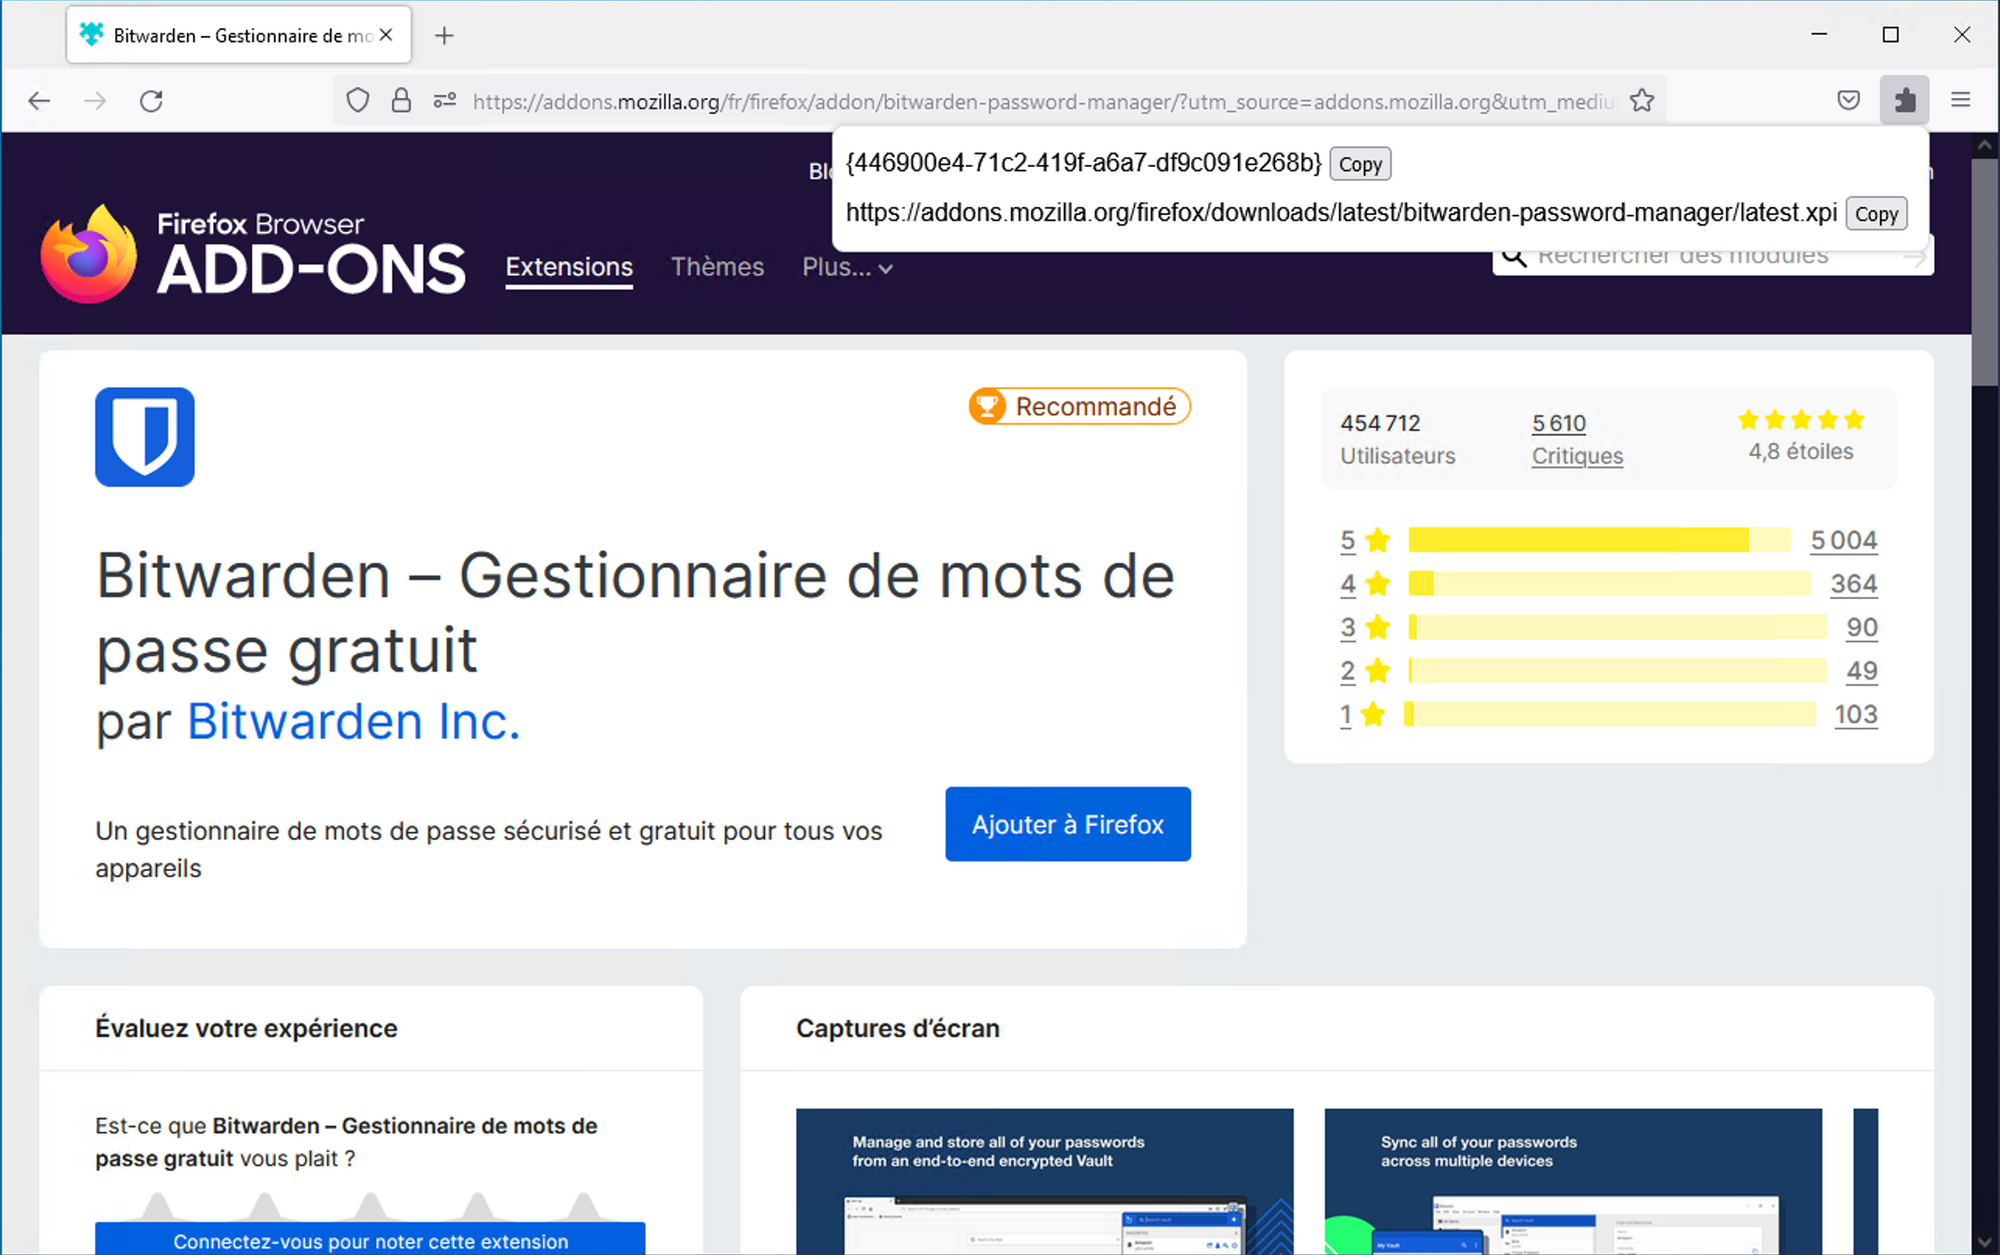Maximize the Firefox window
This screenshot has height=1255, width=2000.
pyautogui.click(x=1890, y=35)
